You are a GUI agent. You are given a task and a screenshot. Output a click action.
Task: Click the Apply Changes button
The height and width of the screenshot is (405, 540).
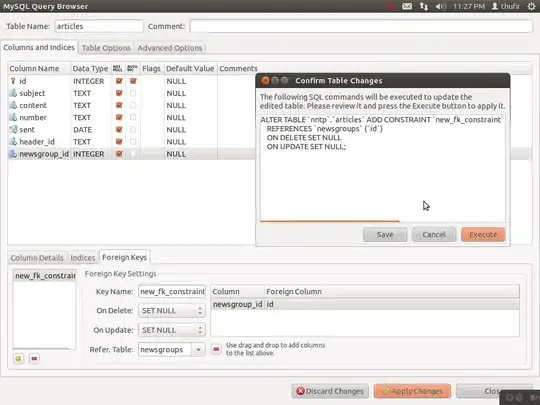pyautogui.click(x=412, y=391)
